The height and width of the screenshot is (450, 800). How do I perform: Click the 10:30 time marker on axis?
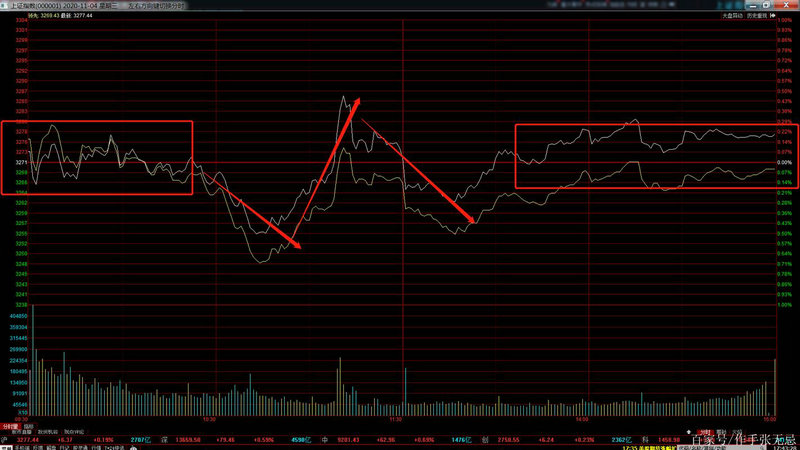[x=209, y=420]
